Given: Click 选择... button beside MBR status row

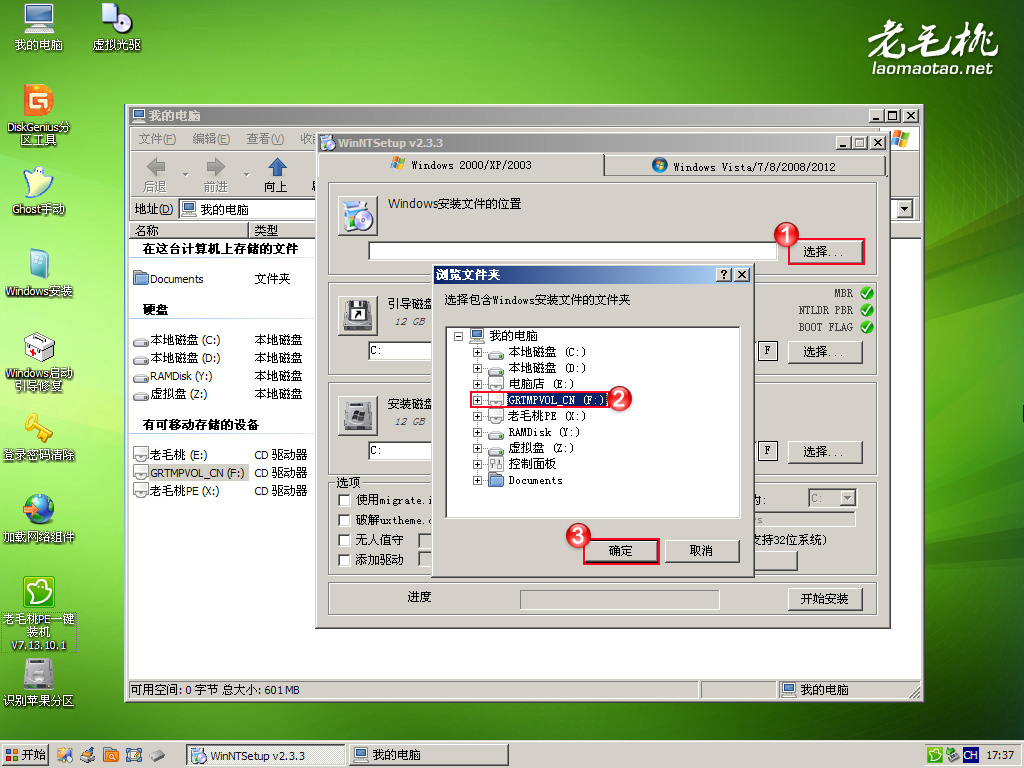Looking at the screenshot, I should 824,352.
